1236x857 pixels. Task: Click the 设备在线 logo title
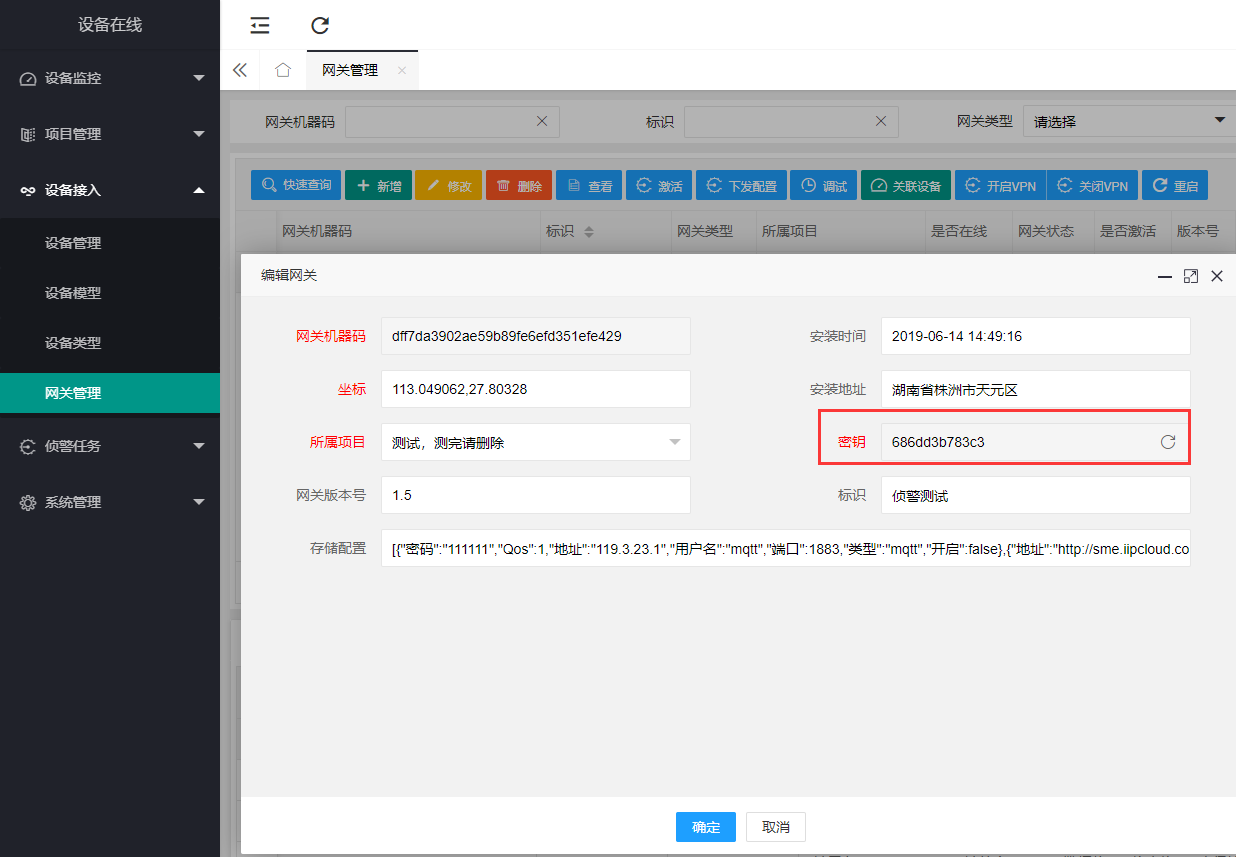point(110,25)
